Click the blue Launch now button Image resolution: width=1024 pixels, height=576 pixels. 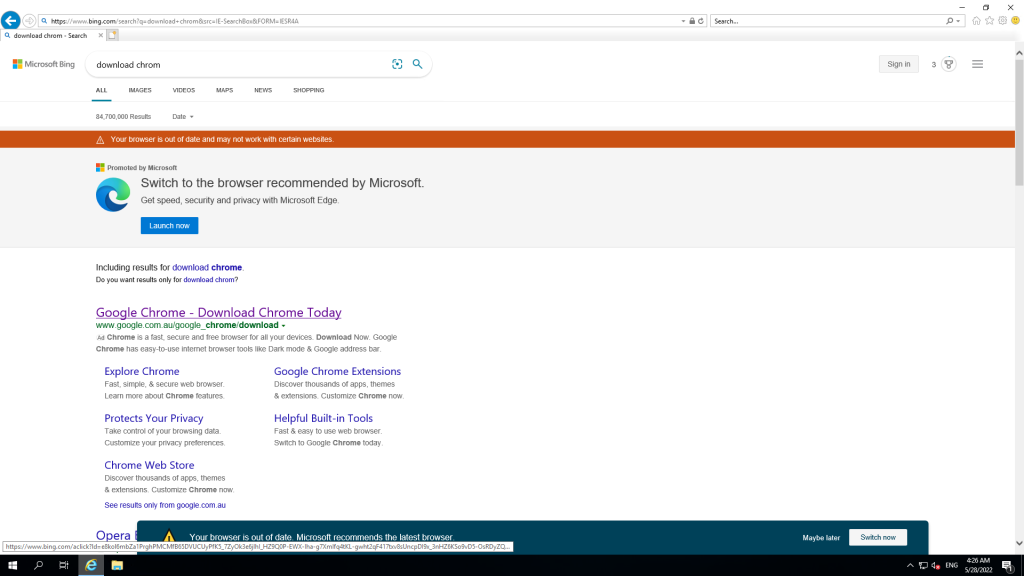[x=169, y=226]
